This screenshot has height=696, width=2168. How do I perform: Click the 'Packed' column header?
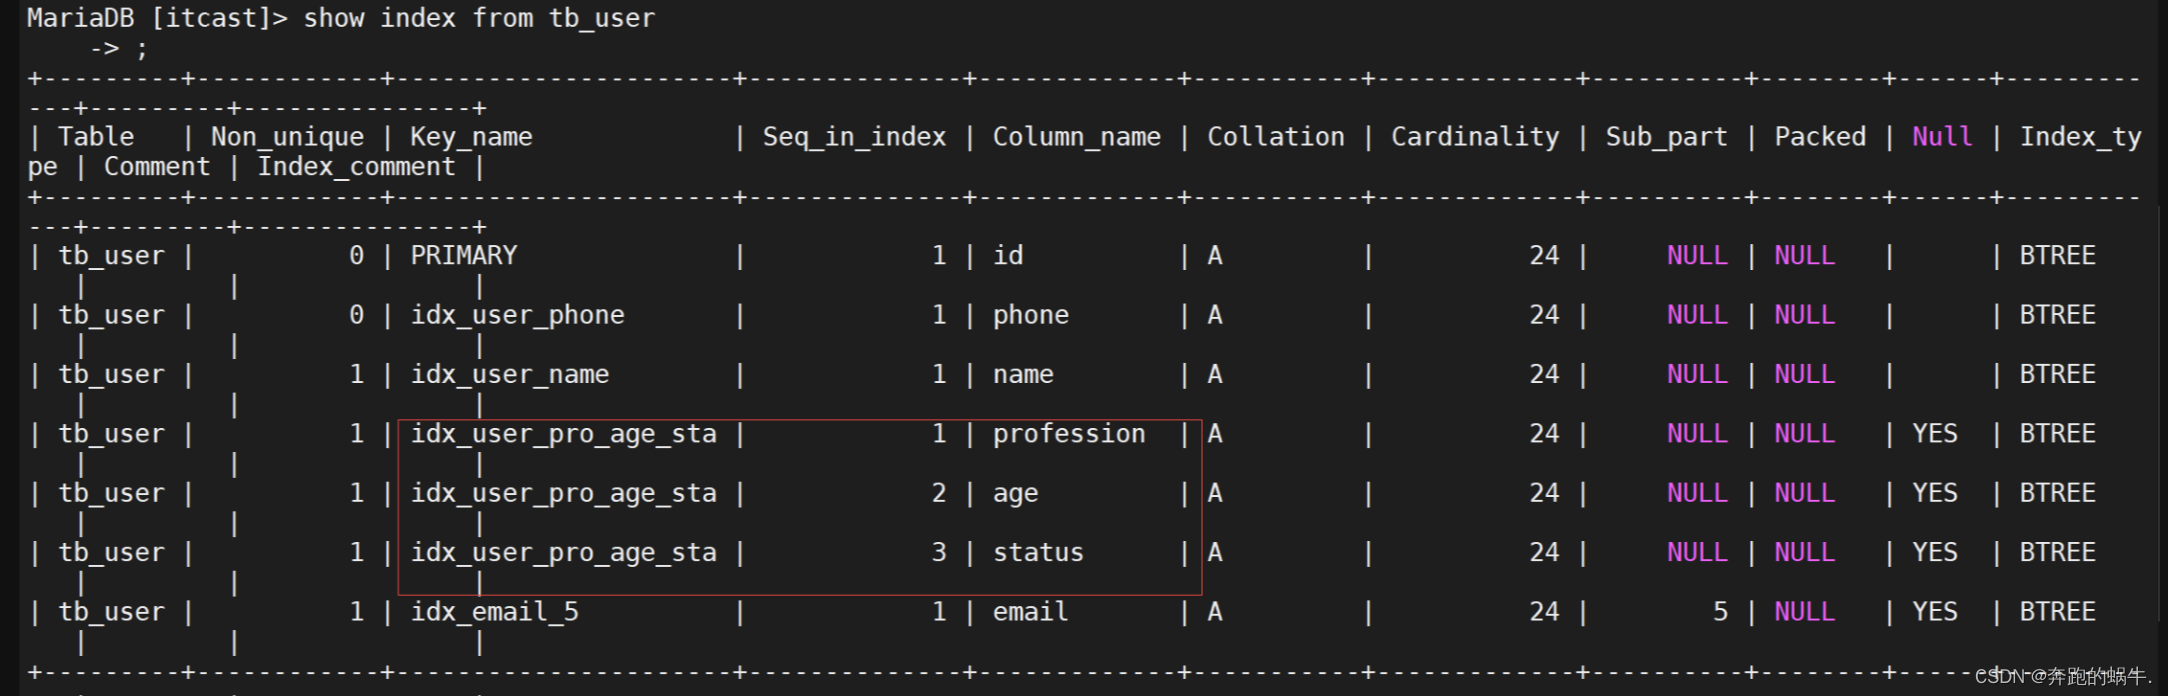tap(1819, 137)
